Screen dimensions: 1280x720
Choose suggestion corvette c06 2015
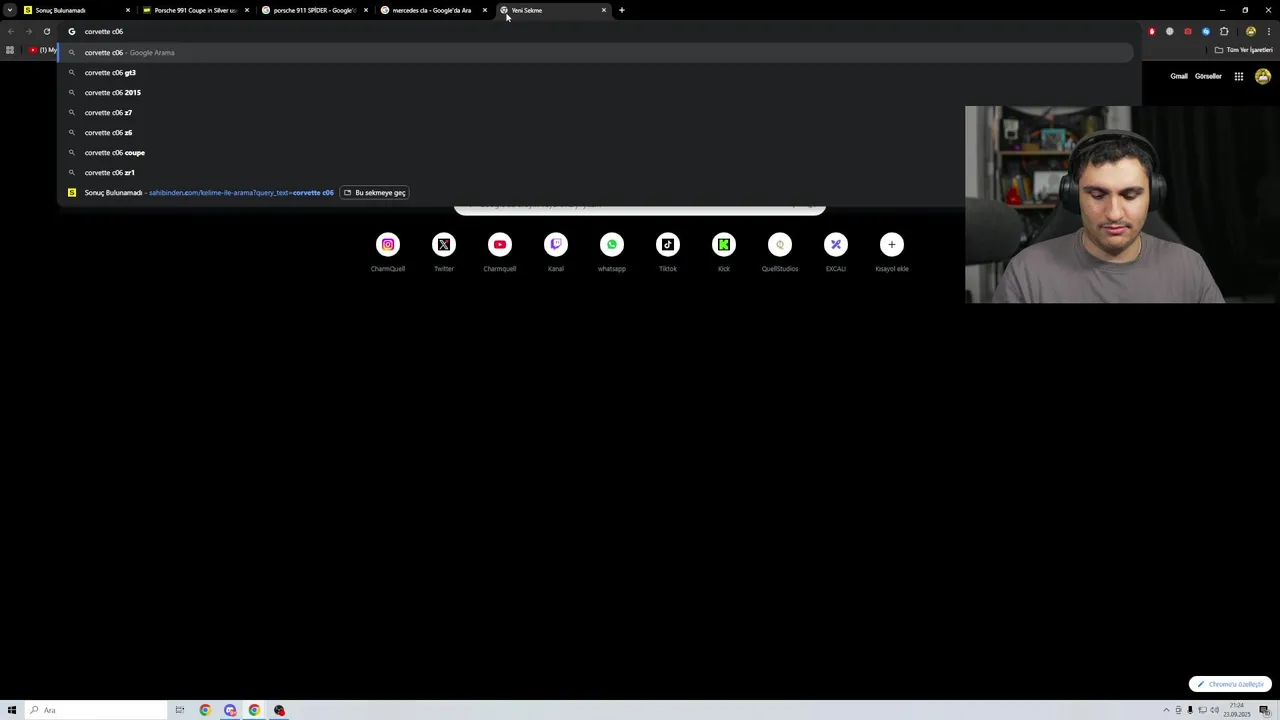coord(596,92)
